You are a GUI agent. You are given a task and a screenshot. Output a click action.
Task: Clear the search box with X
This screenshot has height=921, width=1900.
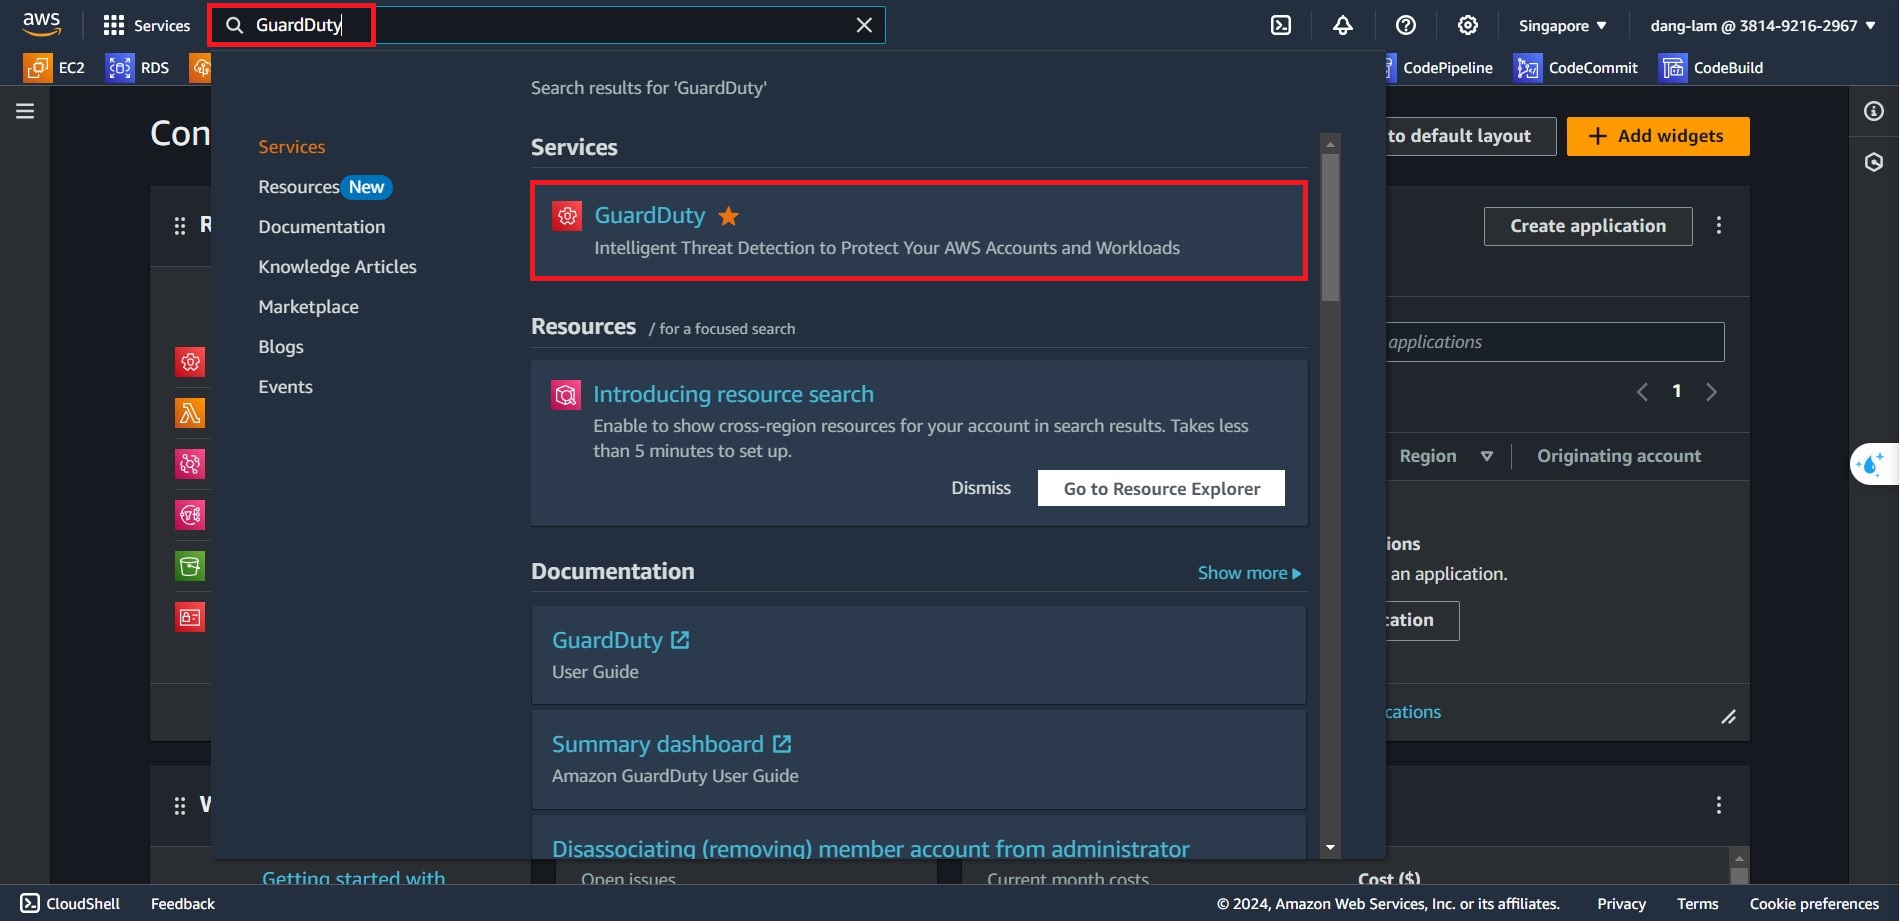coord(864,25)
